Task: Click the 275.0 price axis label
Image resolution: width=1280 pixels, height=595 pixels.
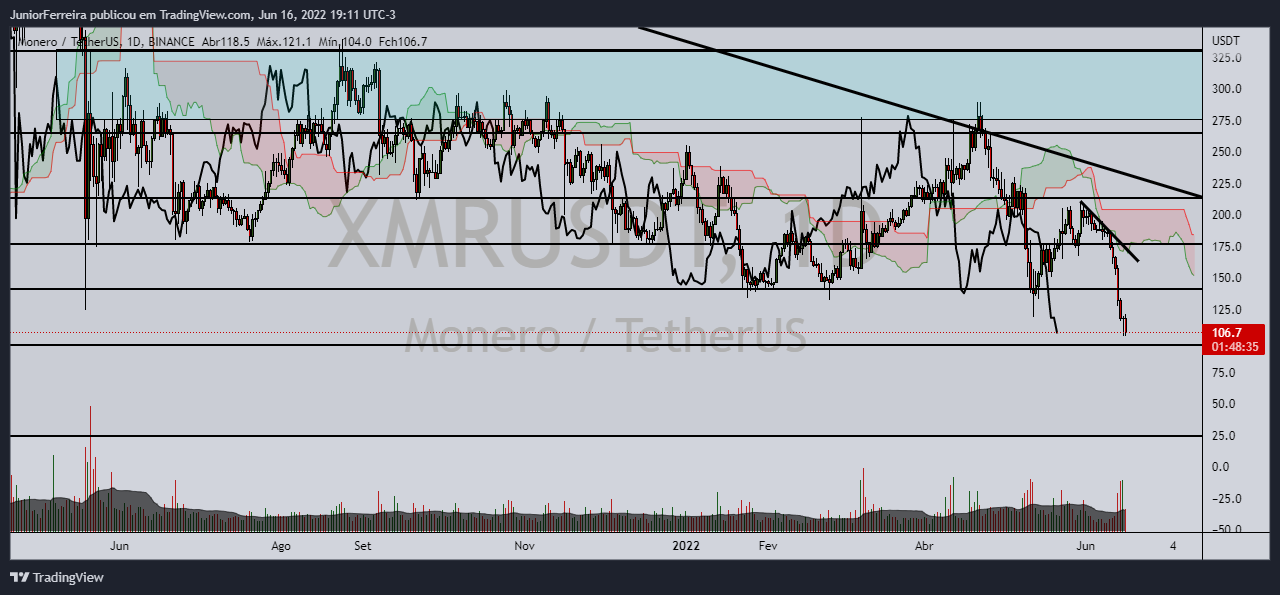Action: [x=1226, y=120]
